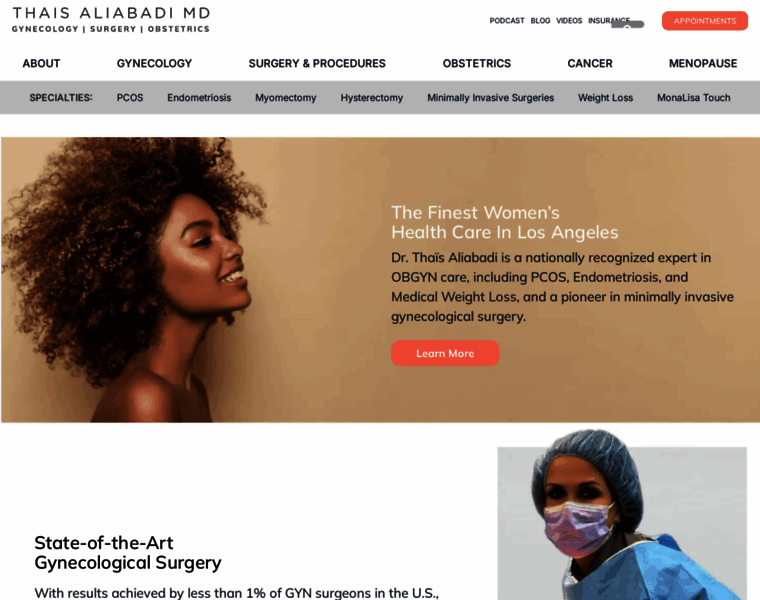Viewport: 760px width, 600px height.
Task: Open the Podcast link
Action: 507,20
